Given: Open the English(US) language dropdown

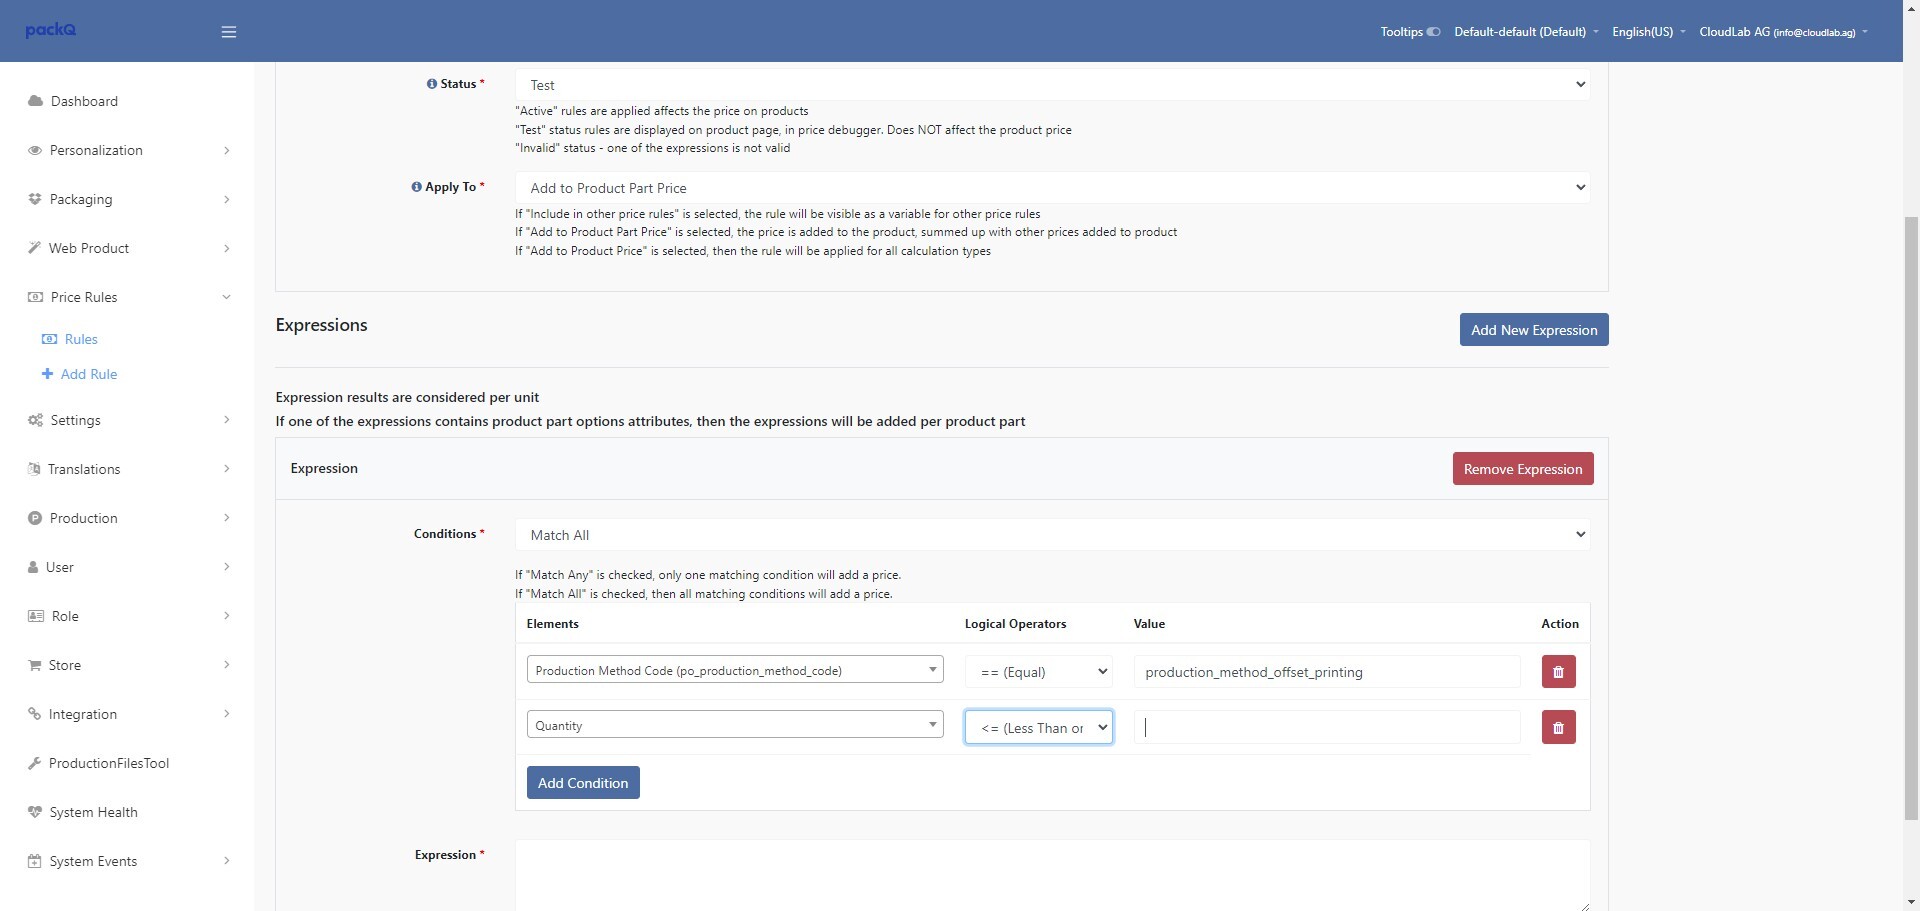Looking at the screenshot, I should [1649, 32].
